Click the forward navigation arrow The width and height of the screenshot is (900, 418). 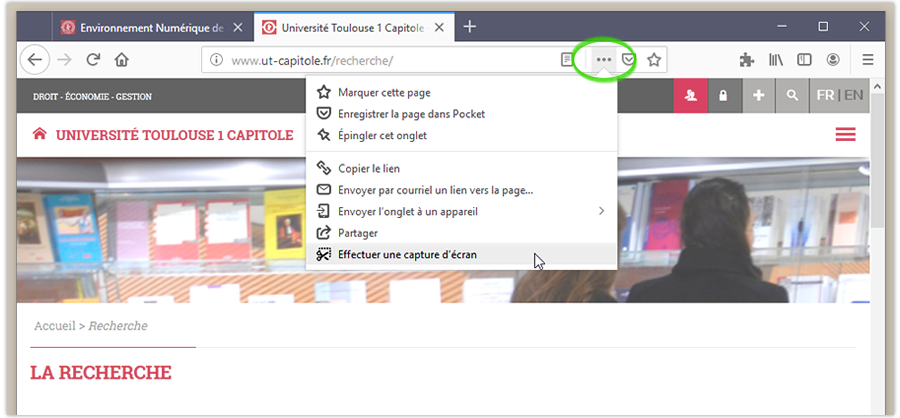64,60
